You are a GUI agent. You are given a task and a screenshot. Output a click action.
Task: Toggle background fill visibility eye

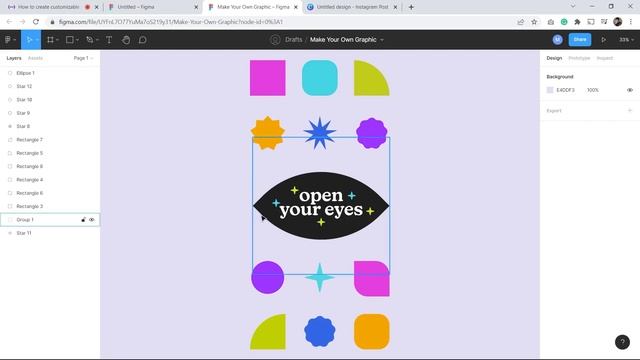pos(630,90)
